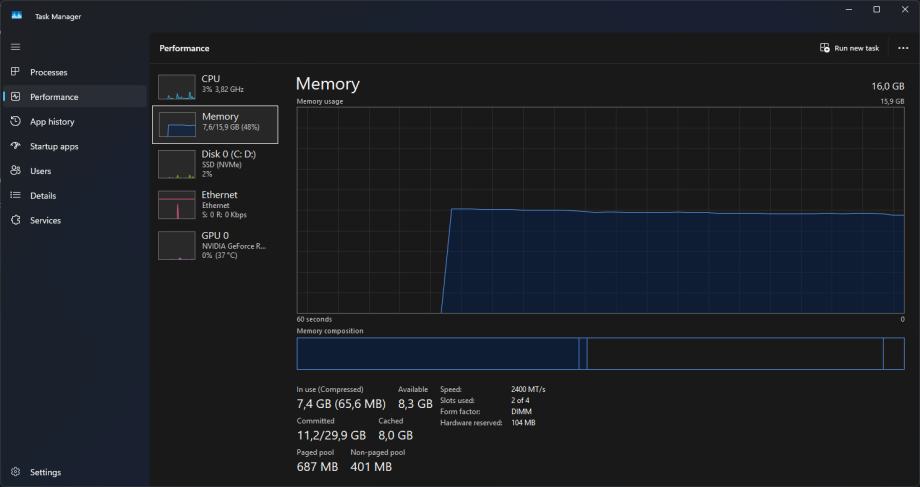
Task: Click the Startup apps speedometer icon
Action: (x=16, y=146)
